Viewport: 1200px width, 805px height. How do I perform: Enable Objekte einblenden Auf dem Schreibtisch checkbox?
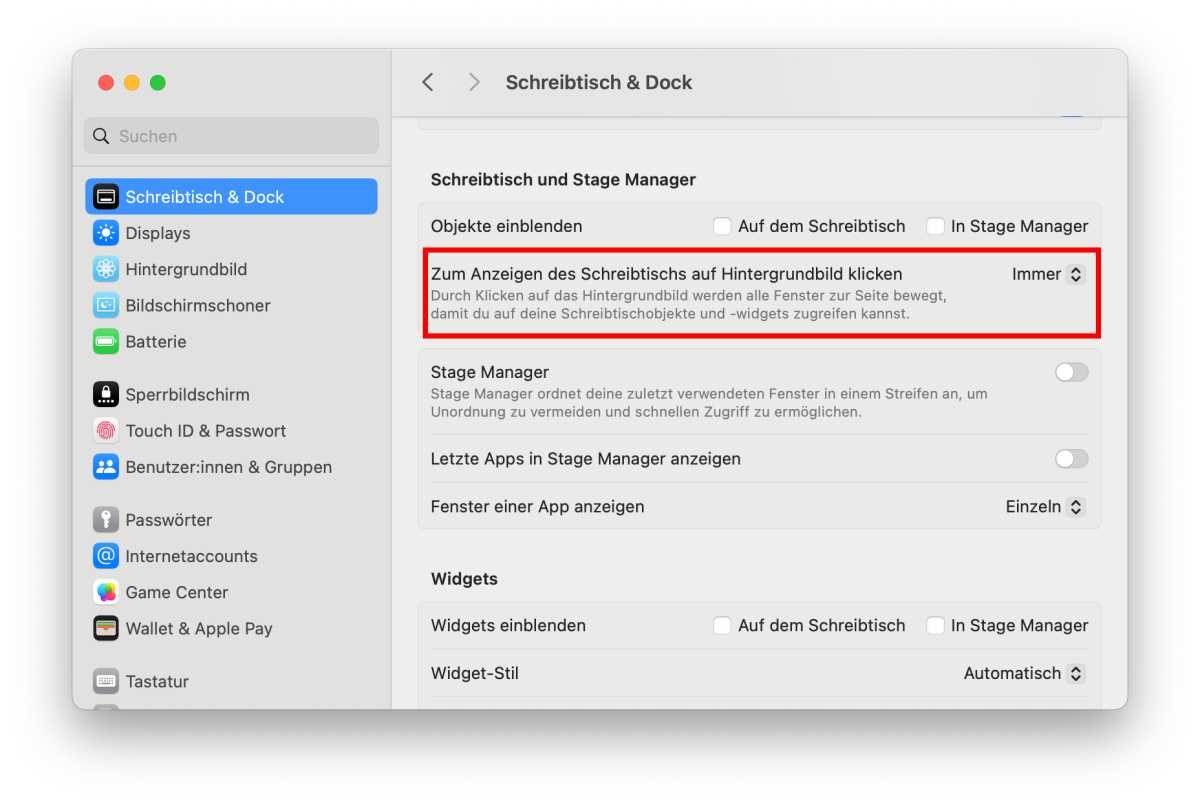[x=722, y=226]
